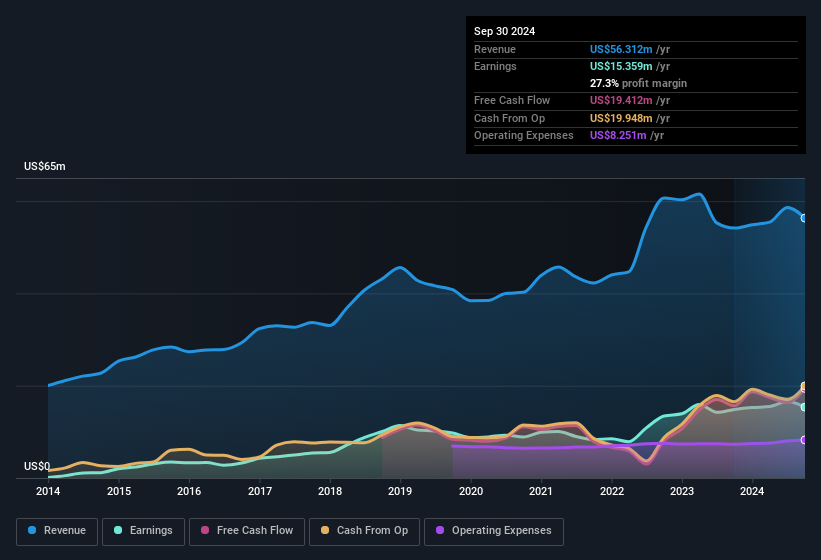
Task: Click the pink Free Cash Flow legend dot
Action: pyautogui.click(x=205, y=530)
